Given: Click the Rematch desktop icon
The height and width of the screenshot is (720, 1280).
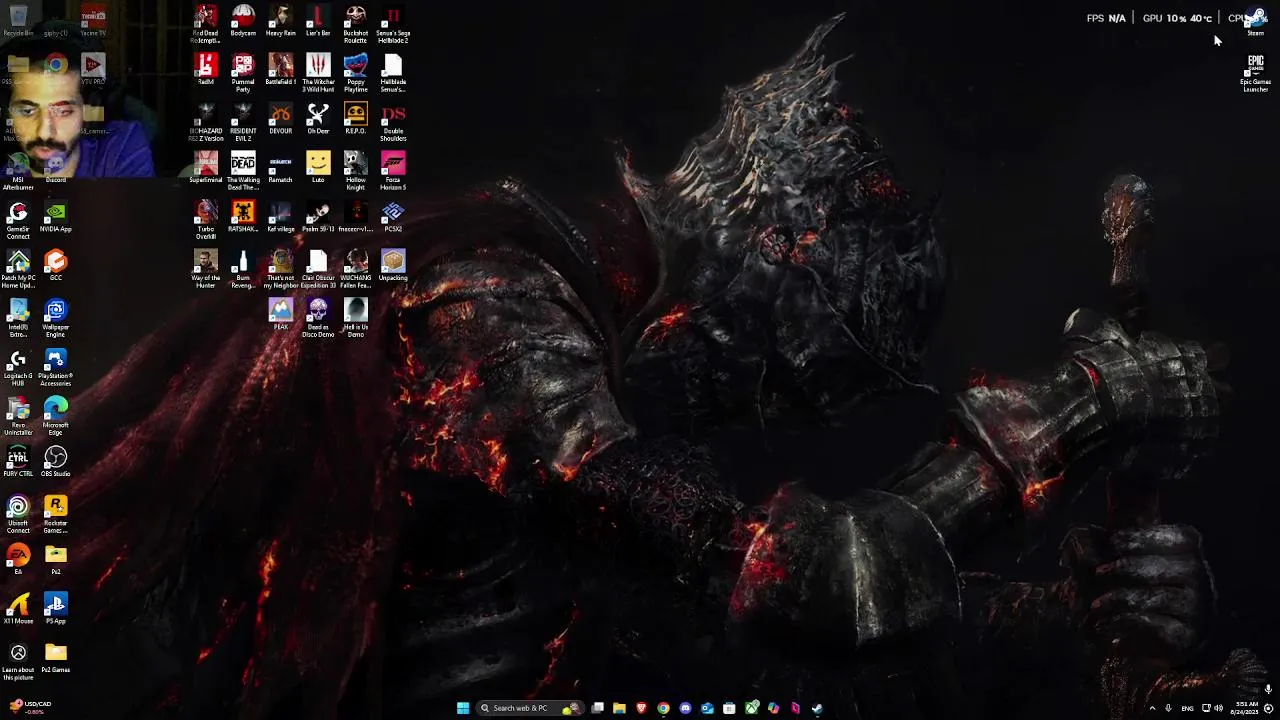Looking at the screenshot, I should tap(280, 168).
